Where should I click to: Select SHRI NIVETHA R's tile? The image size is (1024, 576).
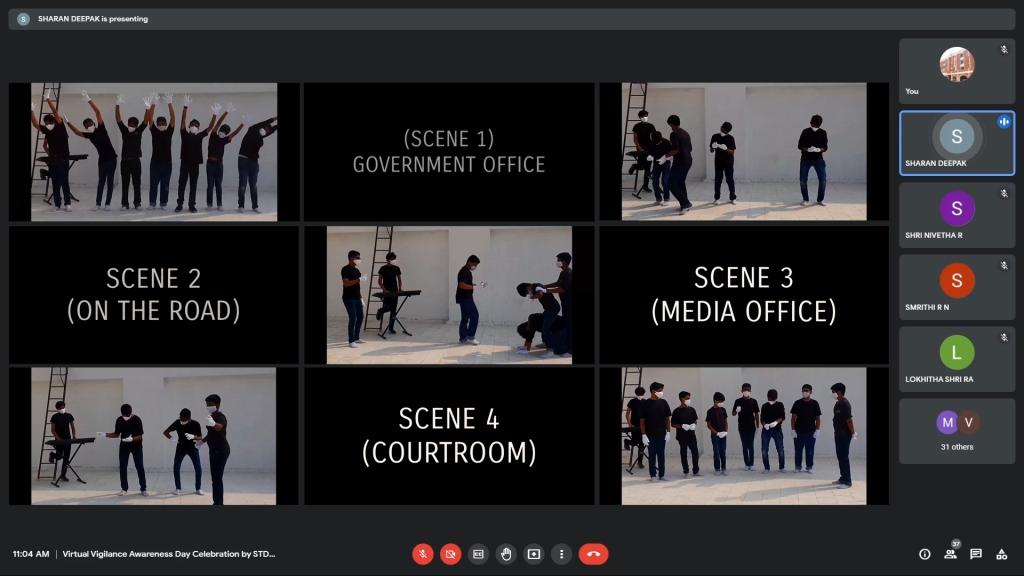(x=956, y=215)
